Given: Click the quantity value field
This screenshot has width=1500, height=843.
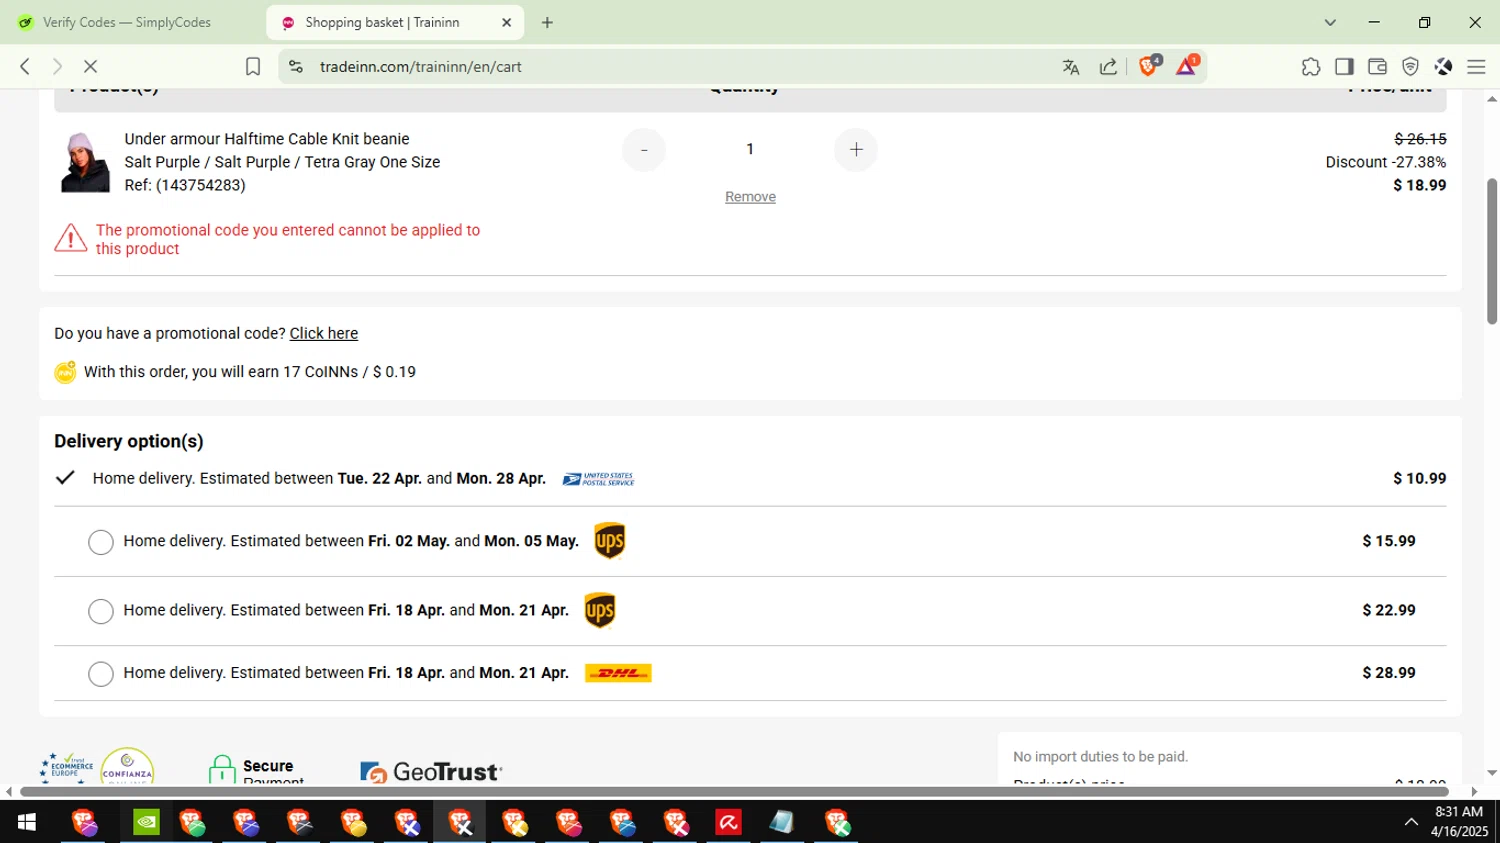Looking at the screenshot, I should tap(750, 149).
